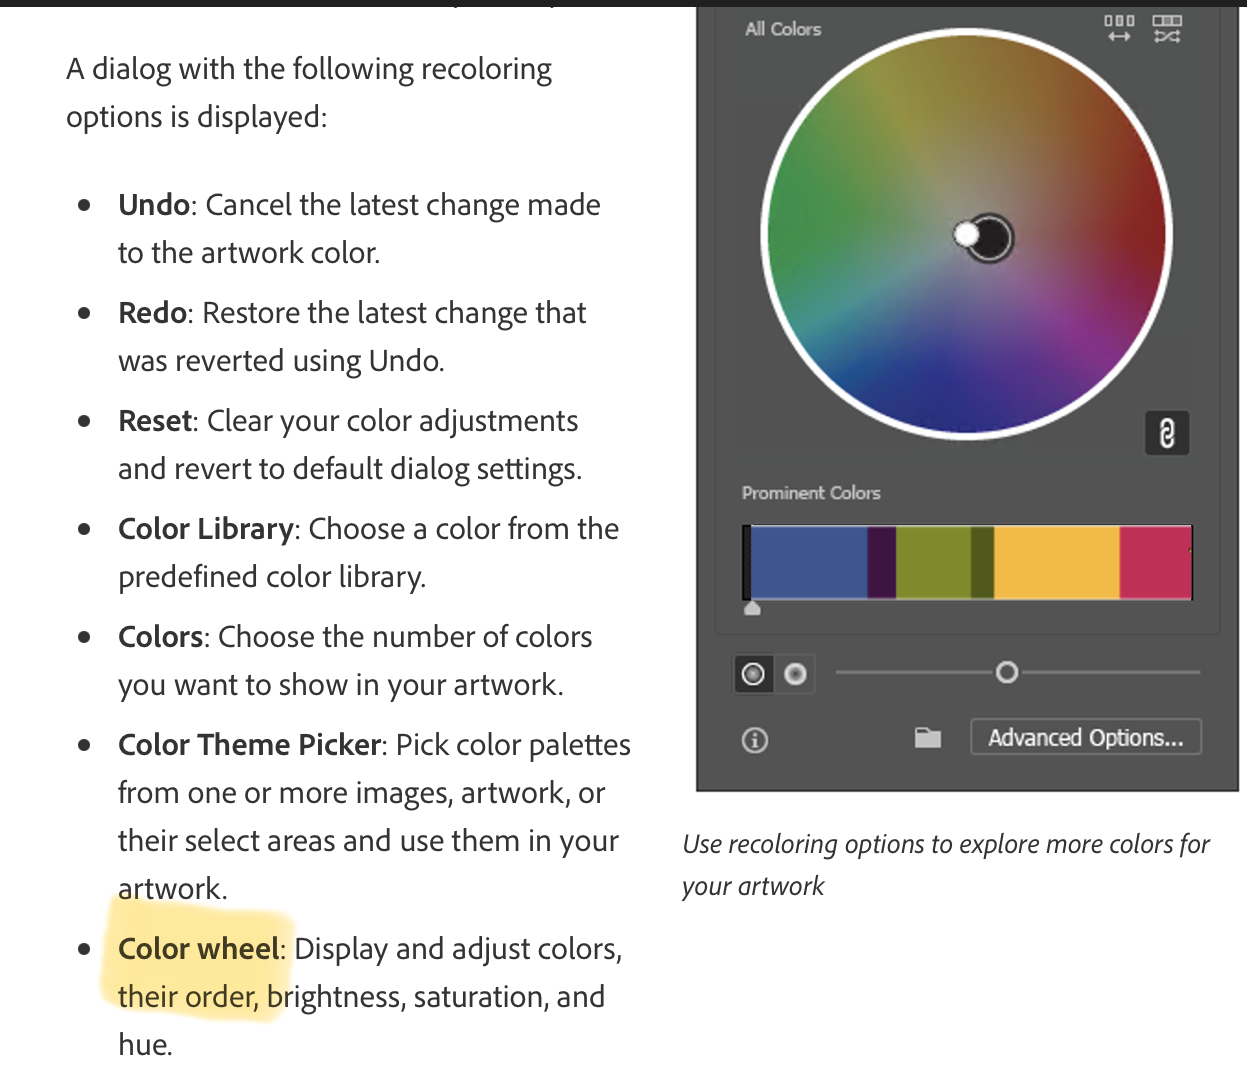Click the small stop handle below the color bar
Viewport: 1247px width, 1074px height.
(x=752, y=607)
